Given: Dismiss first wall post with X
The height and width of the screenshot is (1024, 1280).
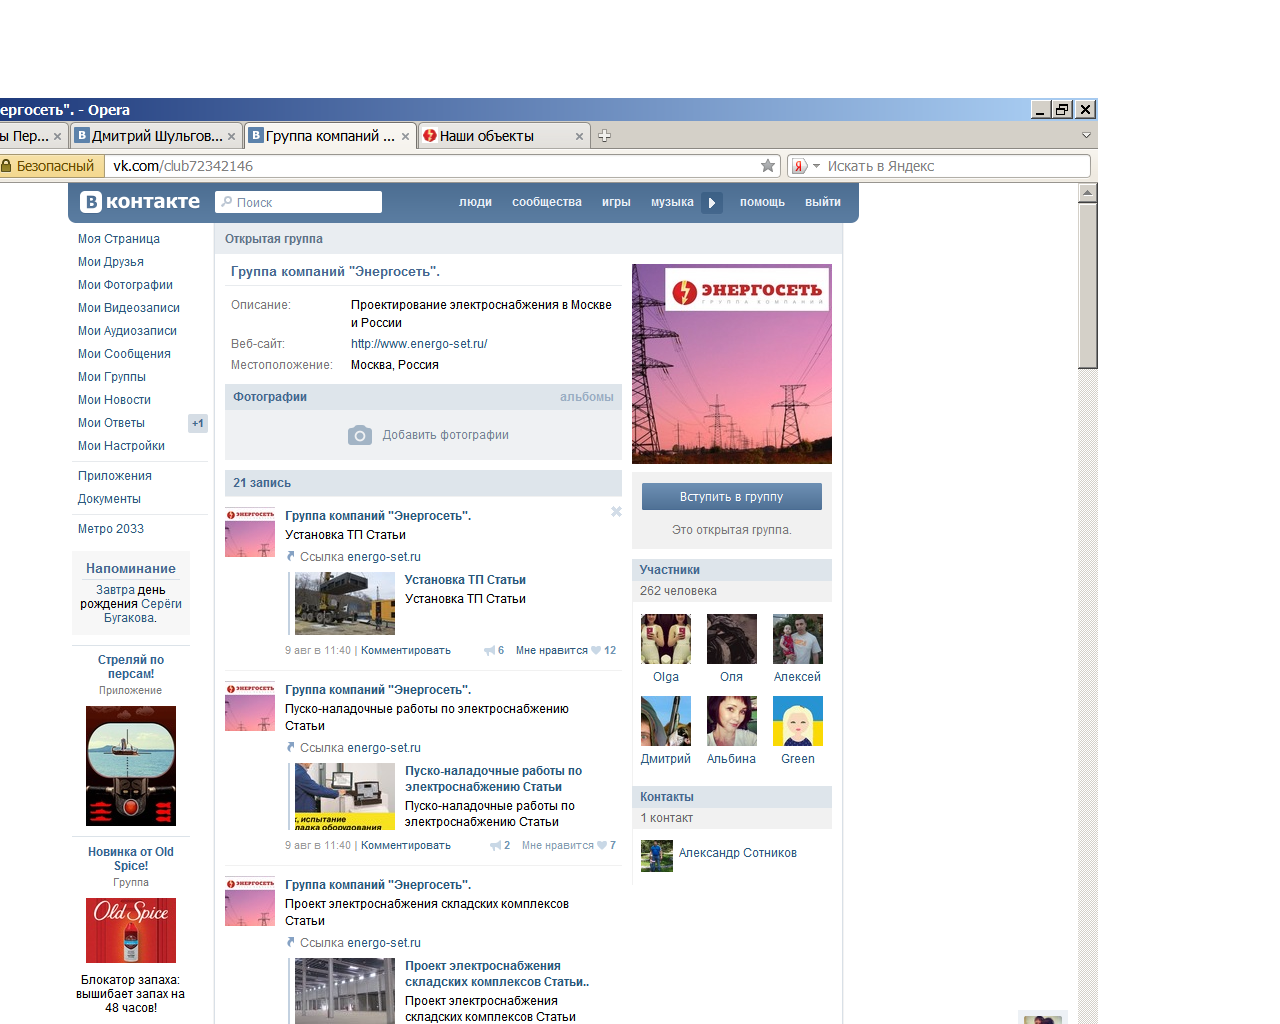Looking at the screenshot, I should [x=616, y=512].
